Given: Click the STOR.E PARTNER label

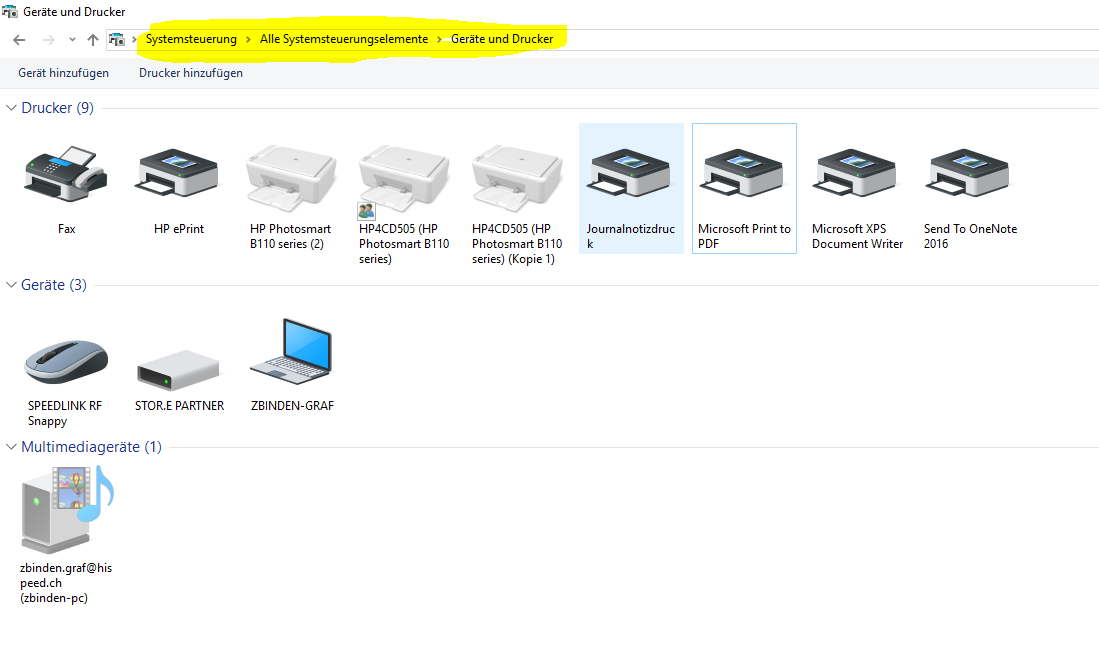Looking at the screenshot, I should click(179, 406).
